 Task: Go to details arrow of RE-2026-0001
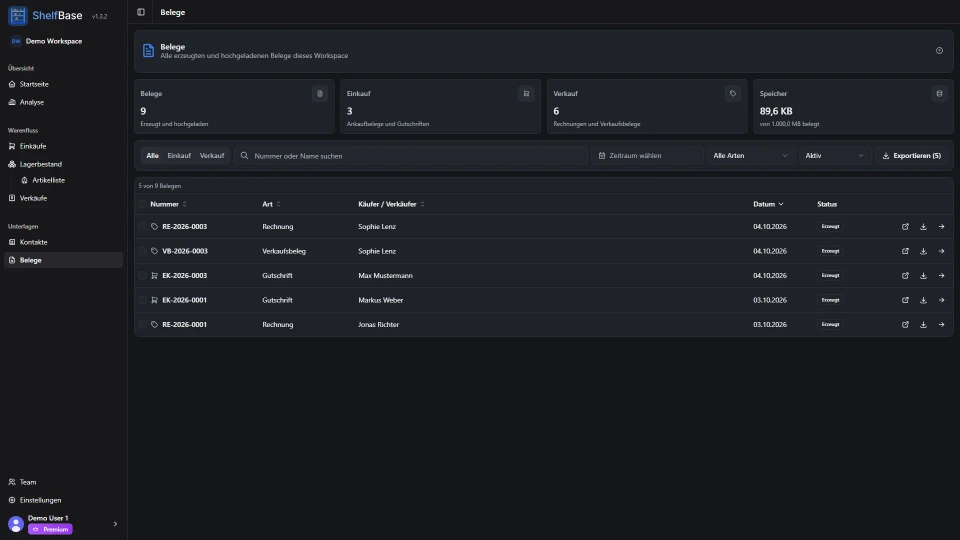point(942,324)
